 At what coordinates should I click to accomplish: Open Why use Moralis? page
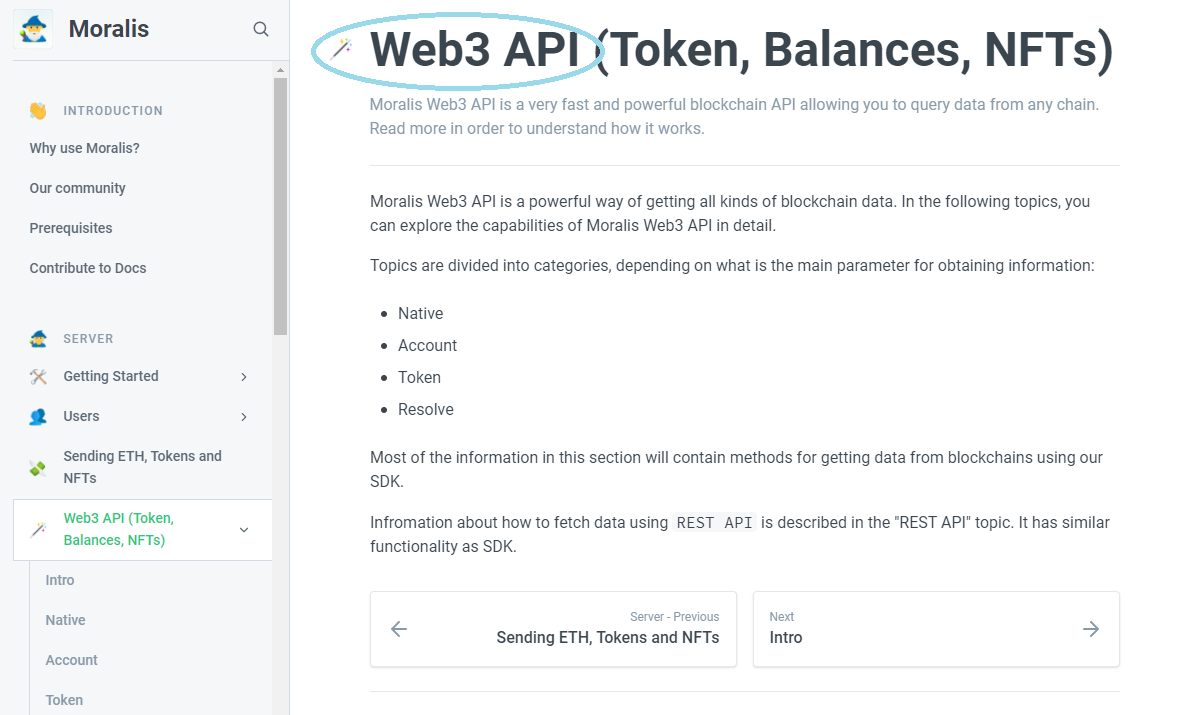click(84, 148)
